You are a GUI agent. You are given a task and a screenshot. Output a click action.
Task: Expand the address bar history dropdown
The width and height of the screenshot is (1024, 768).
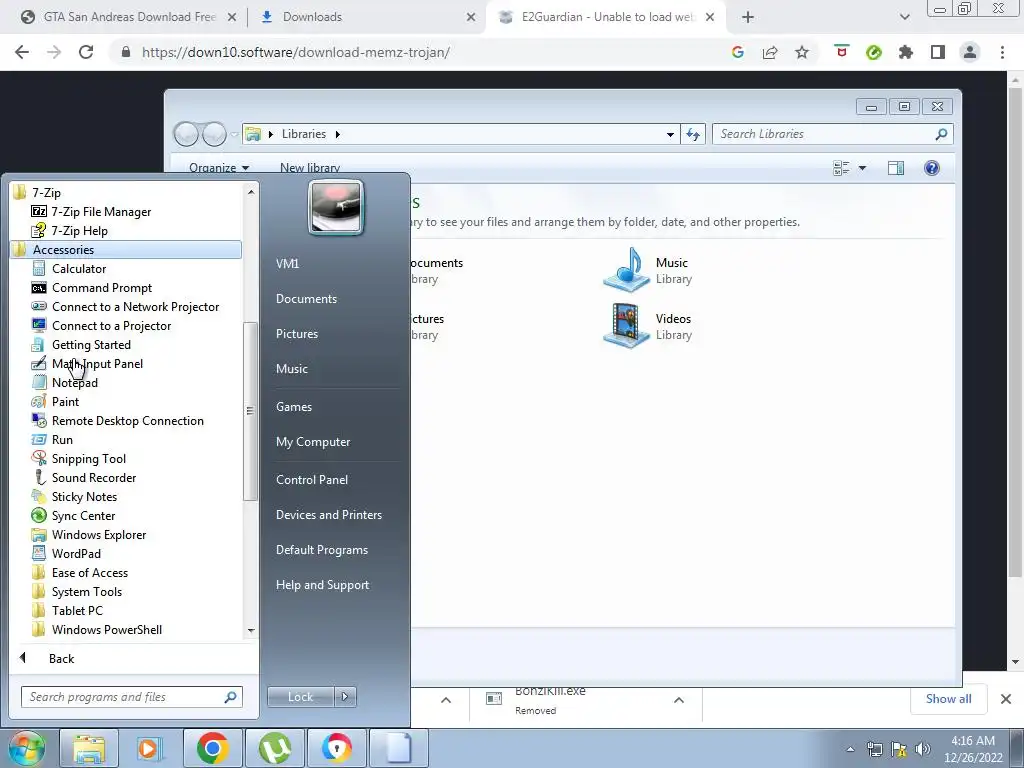[x=670, y=135]
